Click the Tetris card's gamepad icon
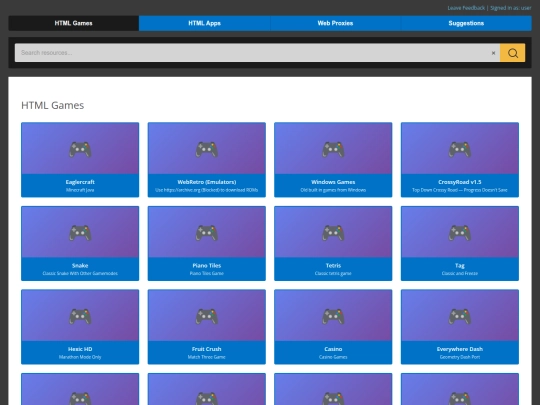 point(333,233)
